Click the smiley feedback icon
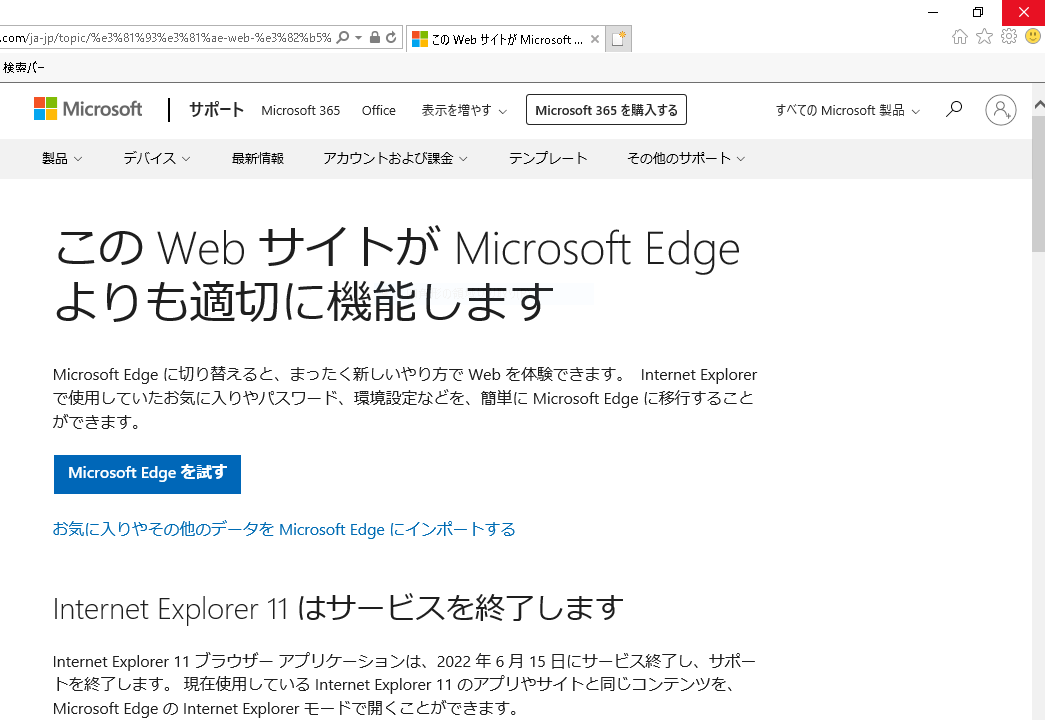The width and height of the screenshot is (1045, 720). click(x=1033, y=36)
